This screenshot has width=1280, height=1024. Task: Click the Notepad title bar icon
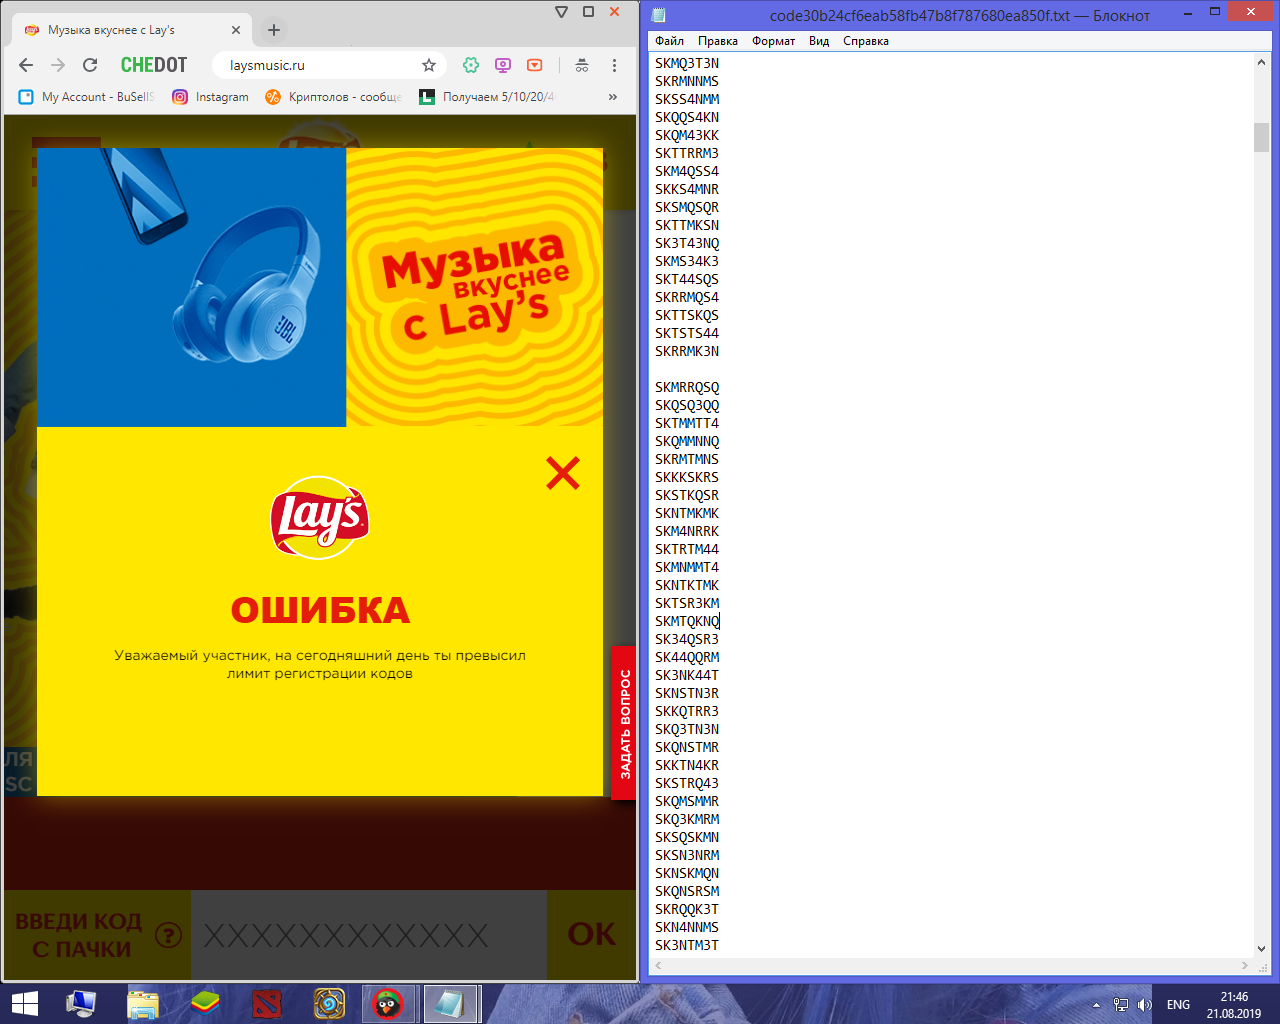click(x=659, y=15)
